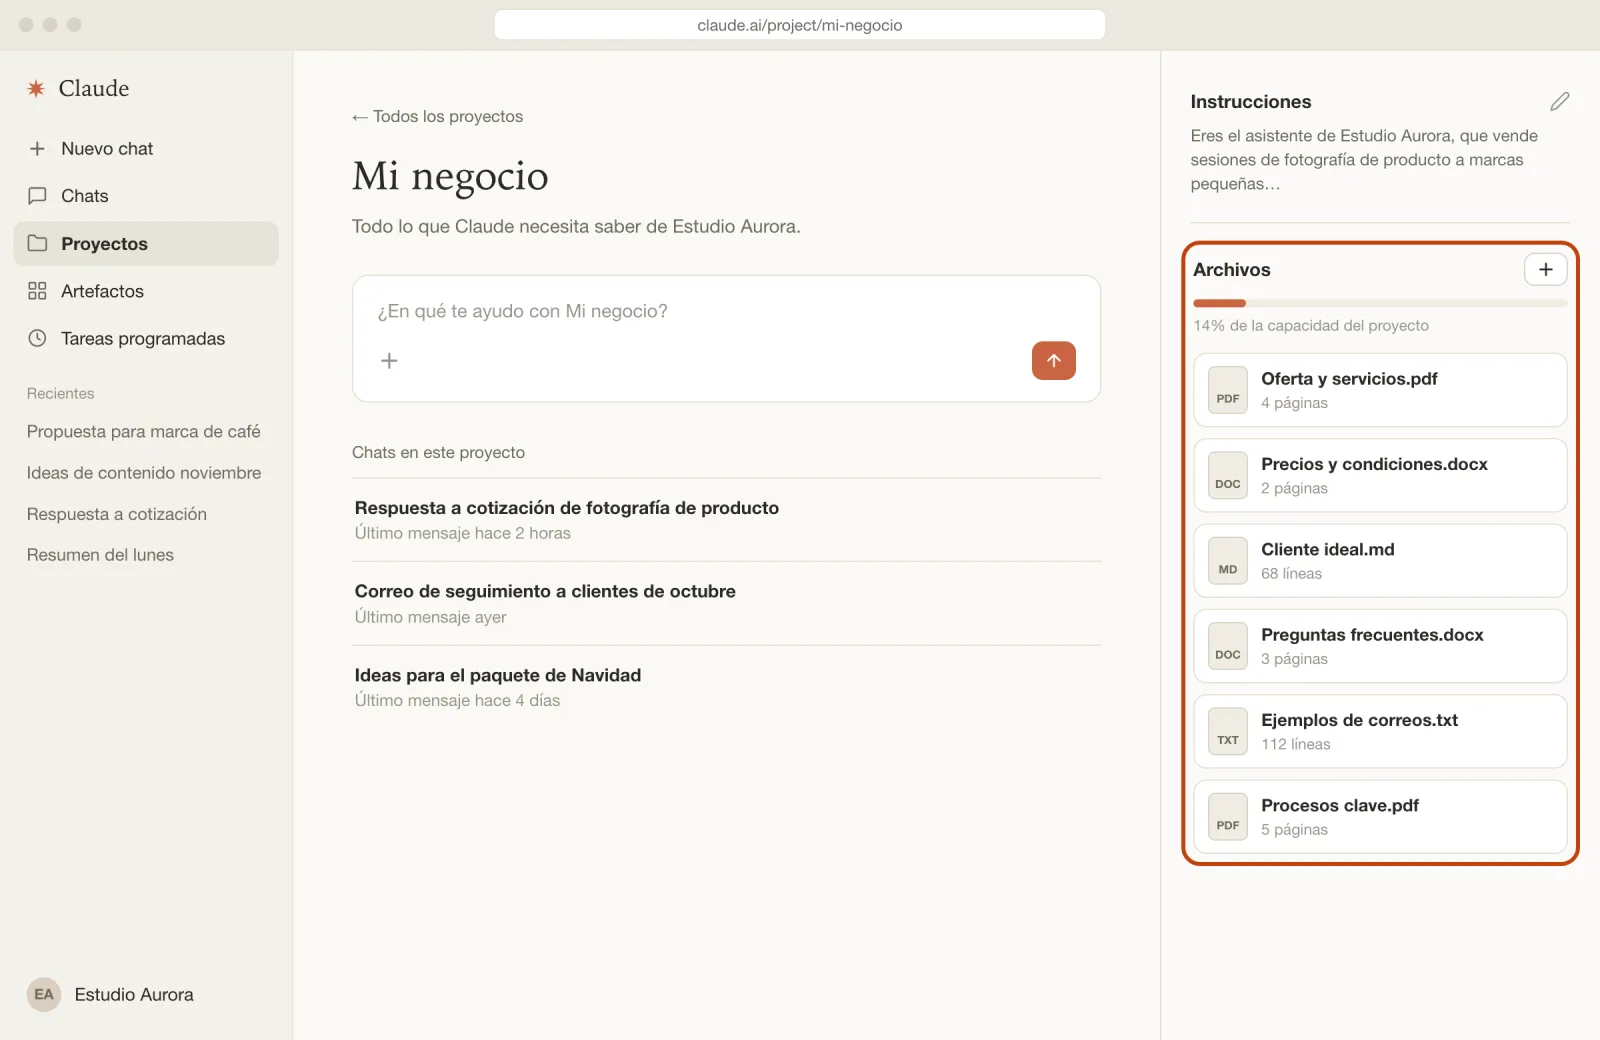1600x1040 pixels.
Task: Open recent chat Resumen del lunes
Action: [100, 555]
